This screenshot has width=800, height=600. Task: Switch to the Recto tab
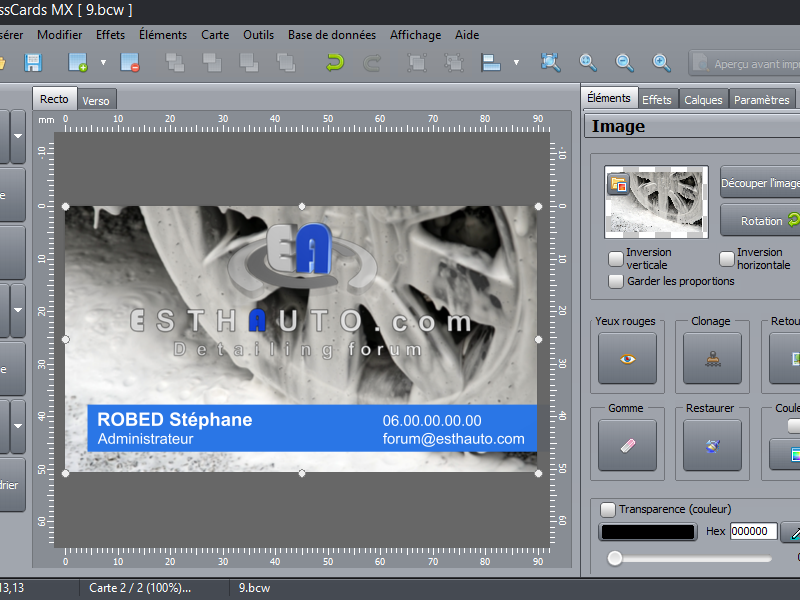click(x=54, y=99)
